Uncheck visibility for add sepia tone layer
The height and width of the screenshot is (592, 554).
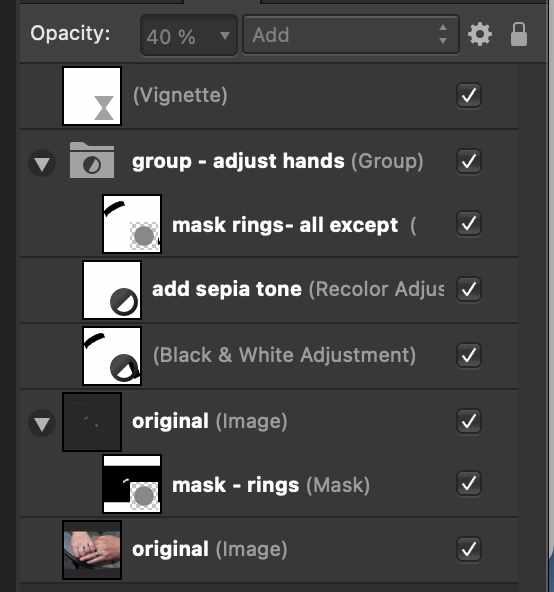(468, 289)
